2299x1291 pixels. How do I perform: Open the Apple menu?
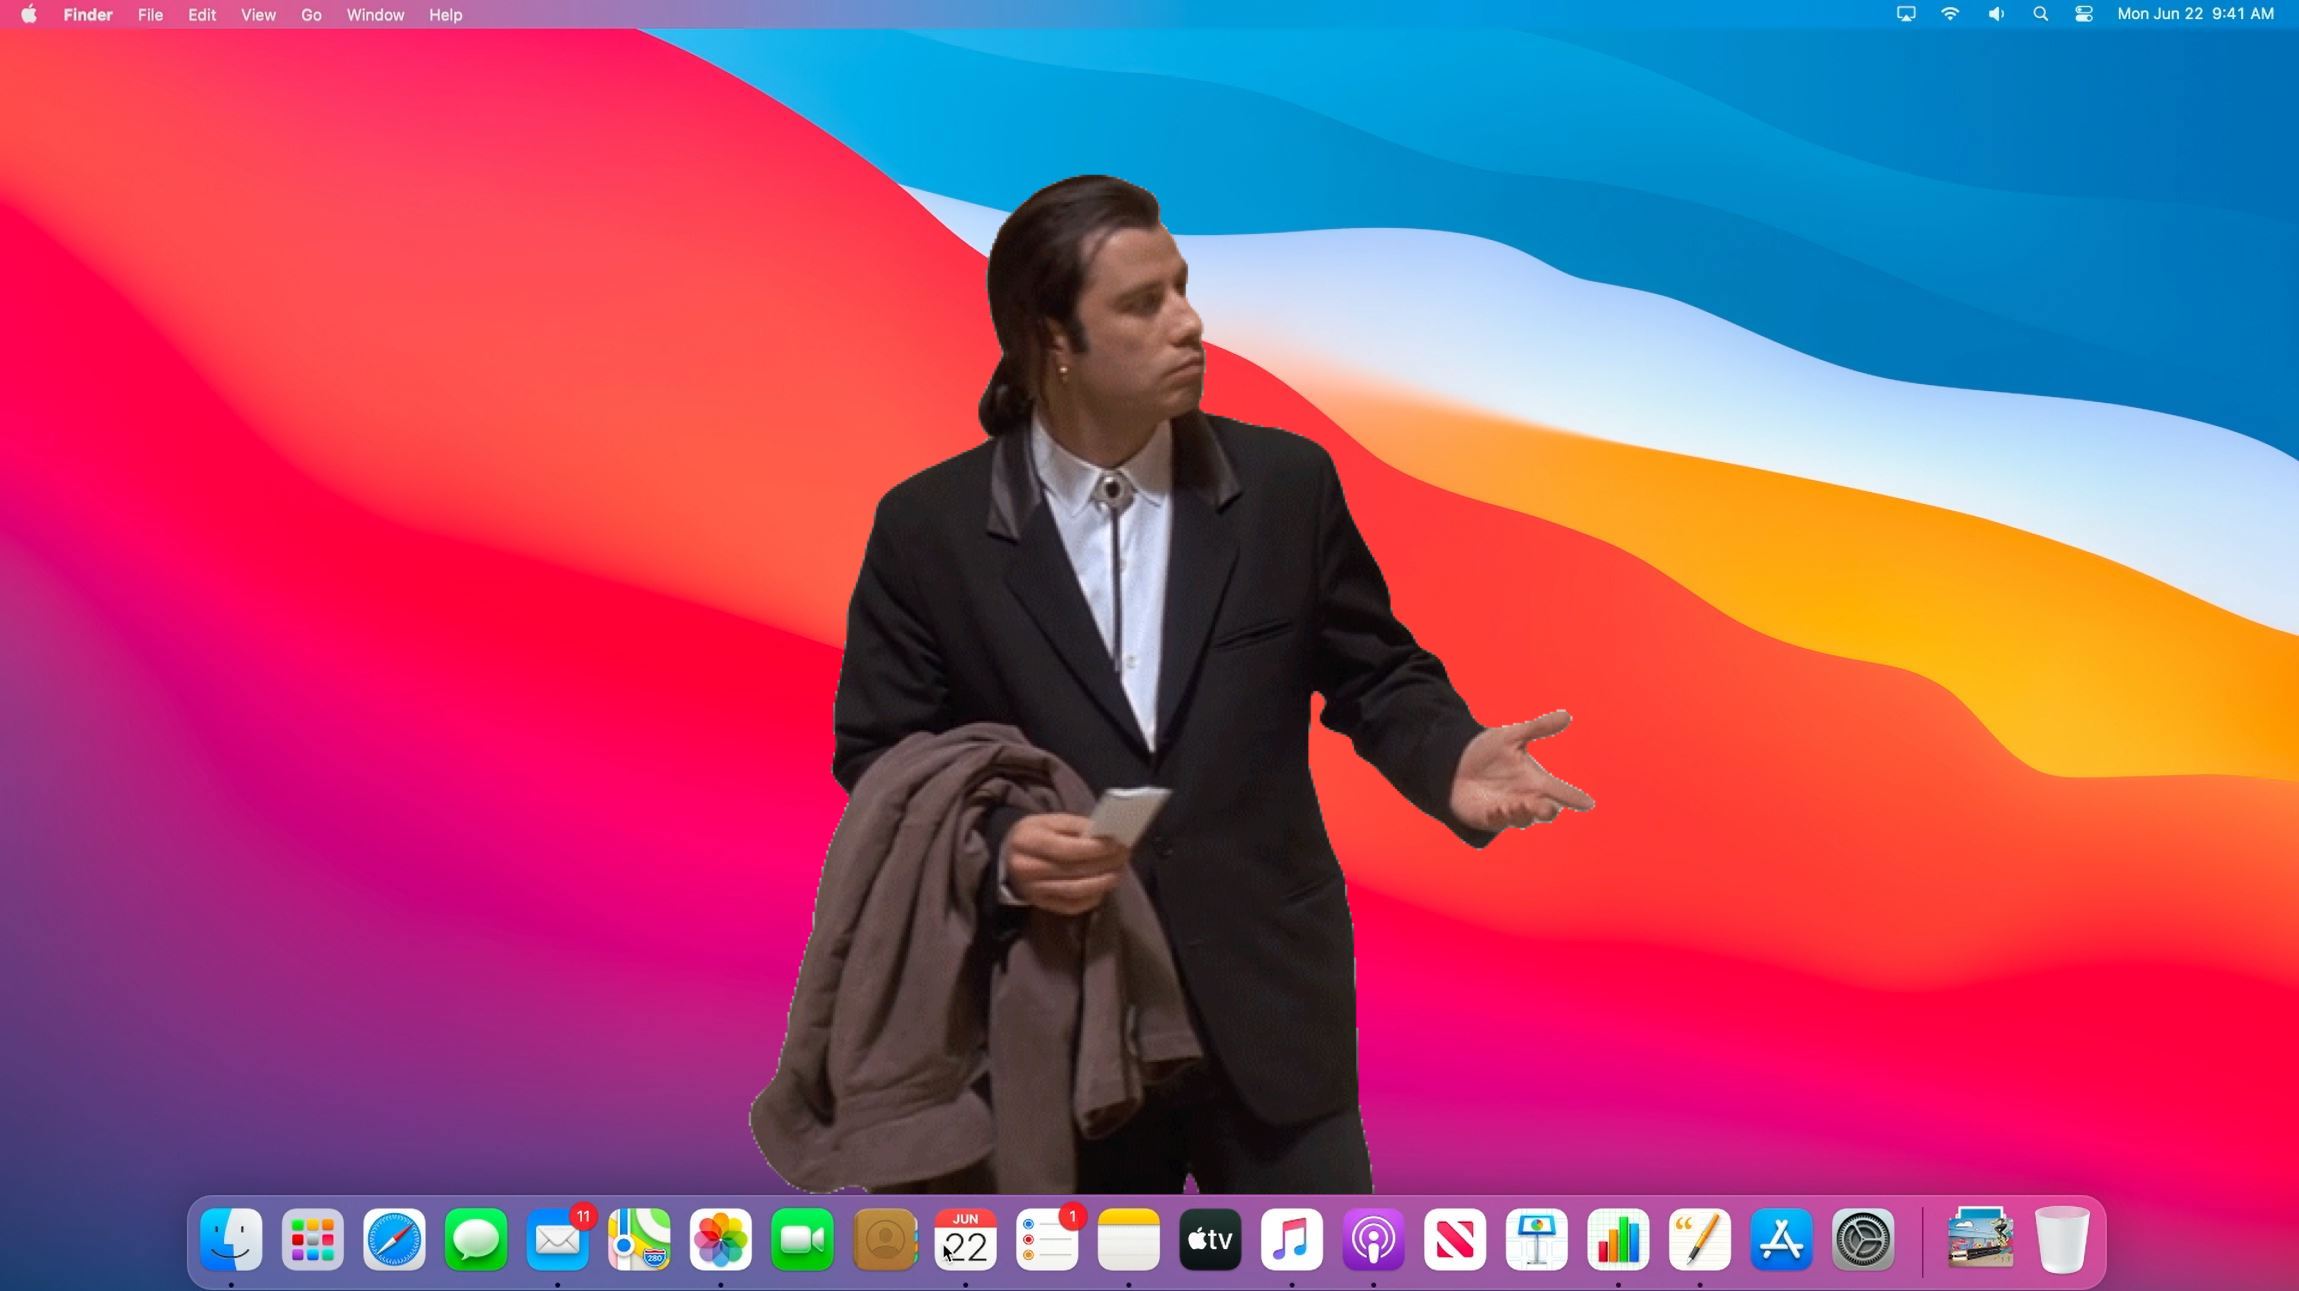point(29,14)
